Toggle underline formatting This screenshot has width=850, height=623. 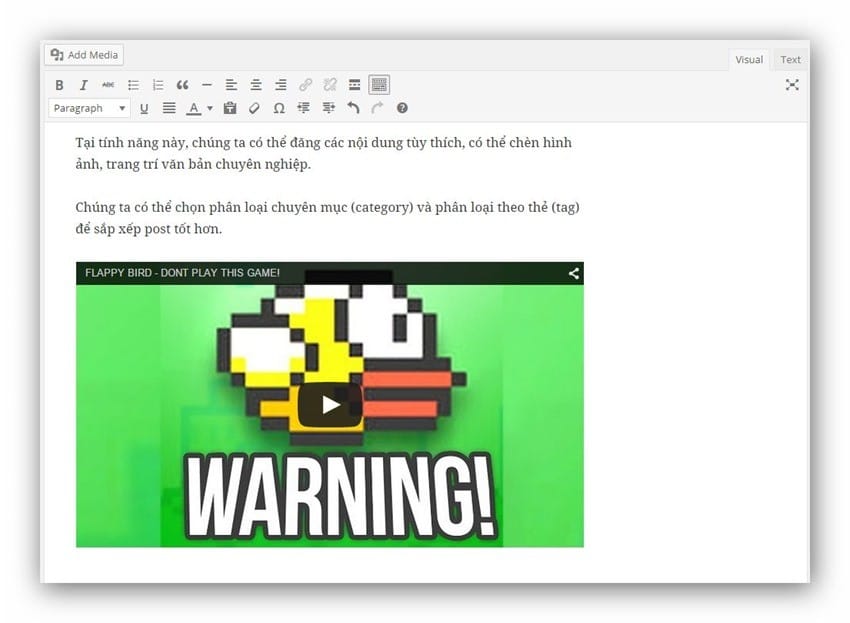tap(144, 108)
